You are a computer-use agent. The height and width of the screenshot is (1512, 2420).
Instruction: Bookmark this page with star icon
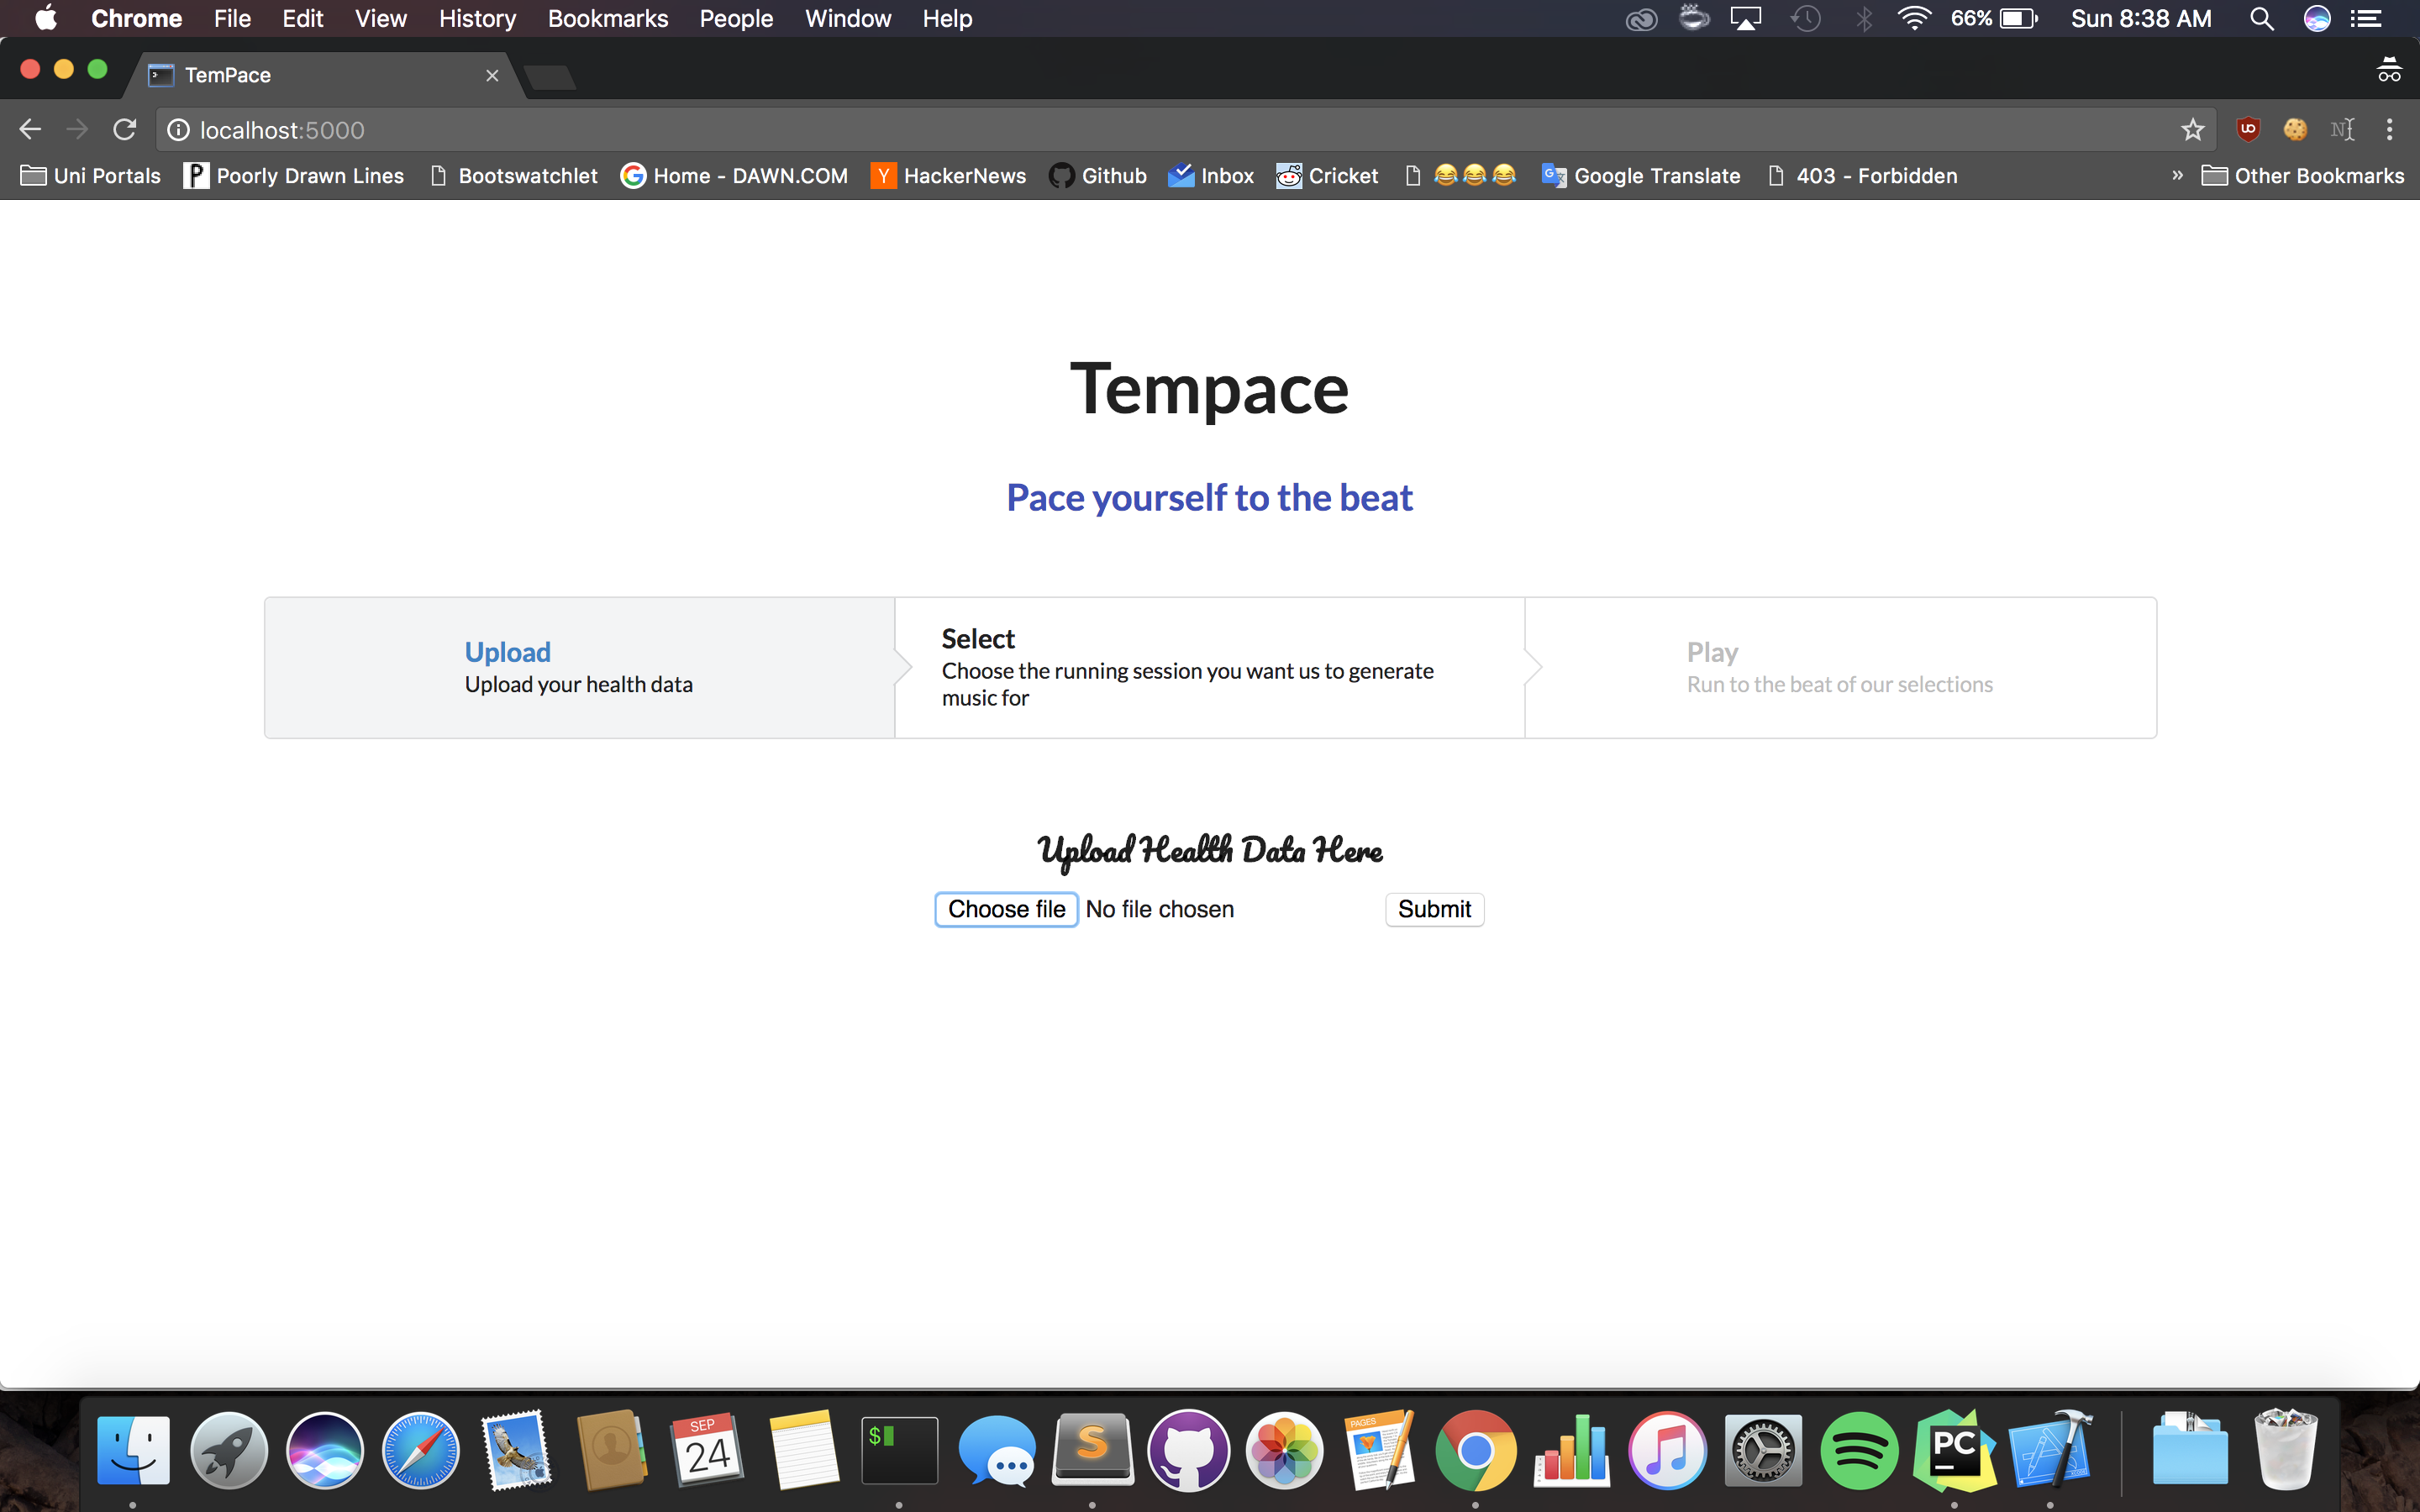[2192, 130]
